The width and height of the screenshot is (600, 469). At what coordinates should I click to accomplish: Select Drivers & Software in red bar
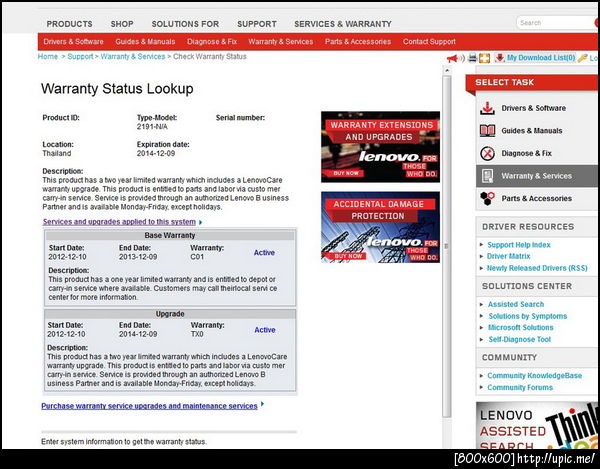(73, 41)
